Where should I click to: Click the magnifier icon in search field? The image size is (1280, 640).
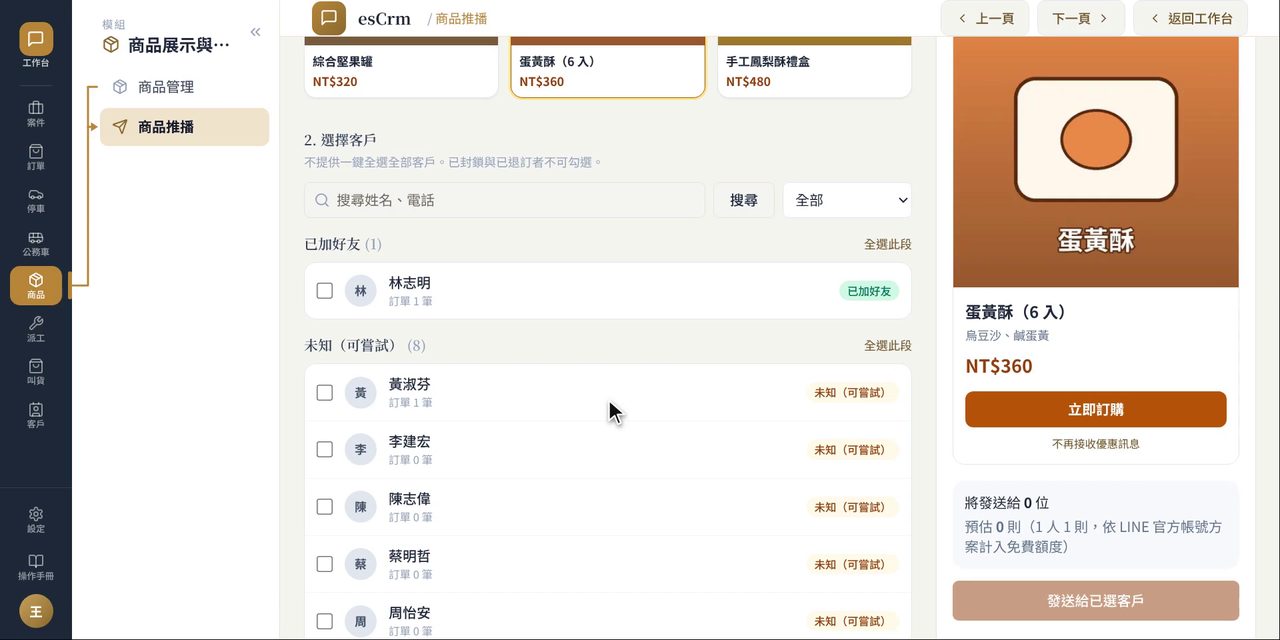pos(322,200)
